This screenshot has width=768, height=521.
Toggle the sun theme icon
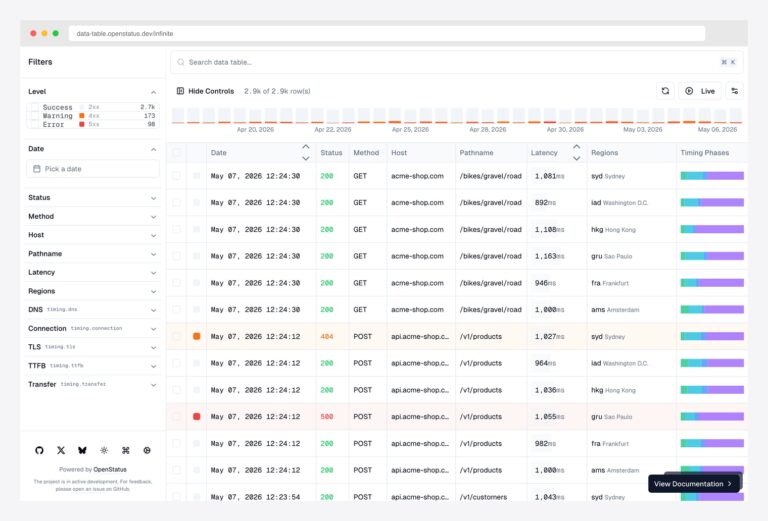(x=104, y=450)
